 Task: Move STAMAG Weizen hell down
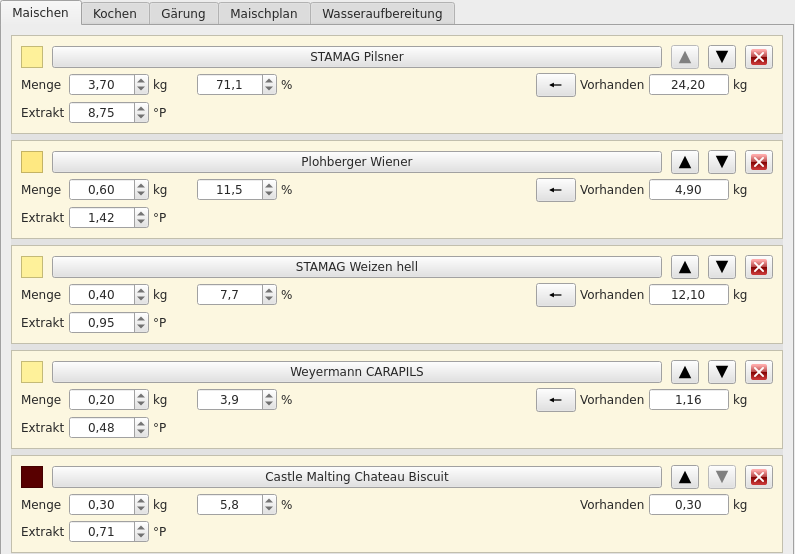click(721, 267)
